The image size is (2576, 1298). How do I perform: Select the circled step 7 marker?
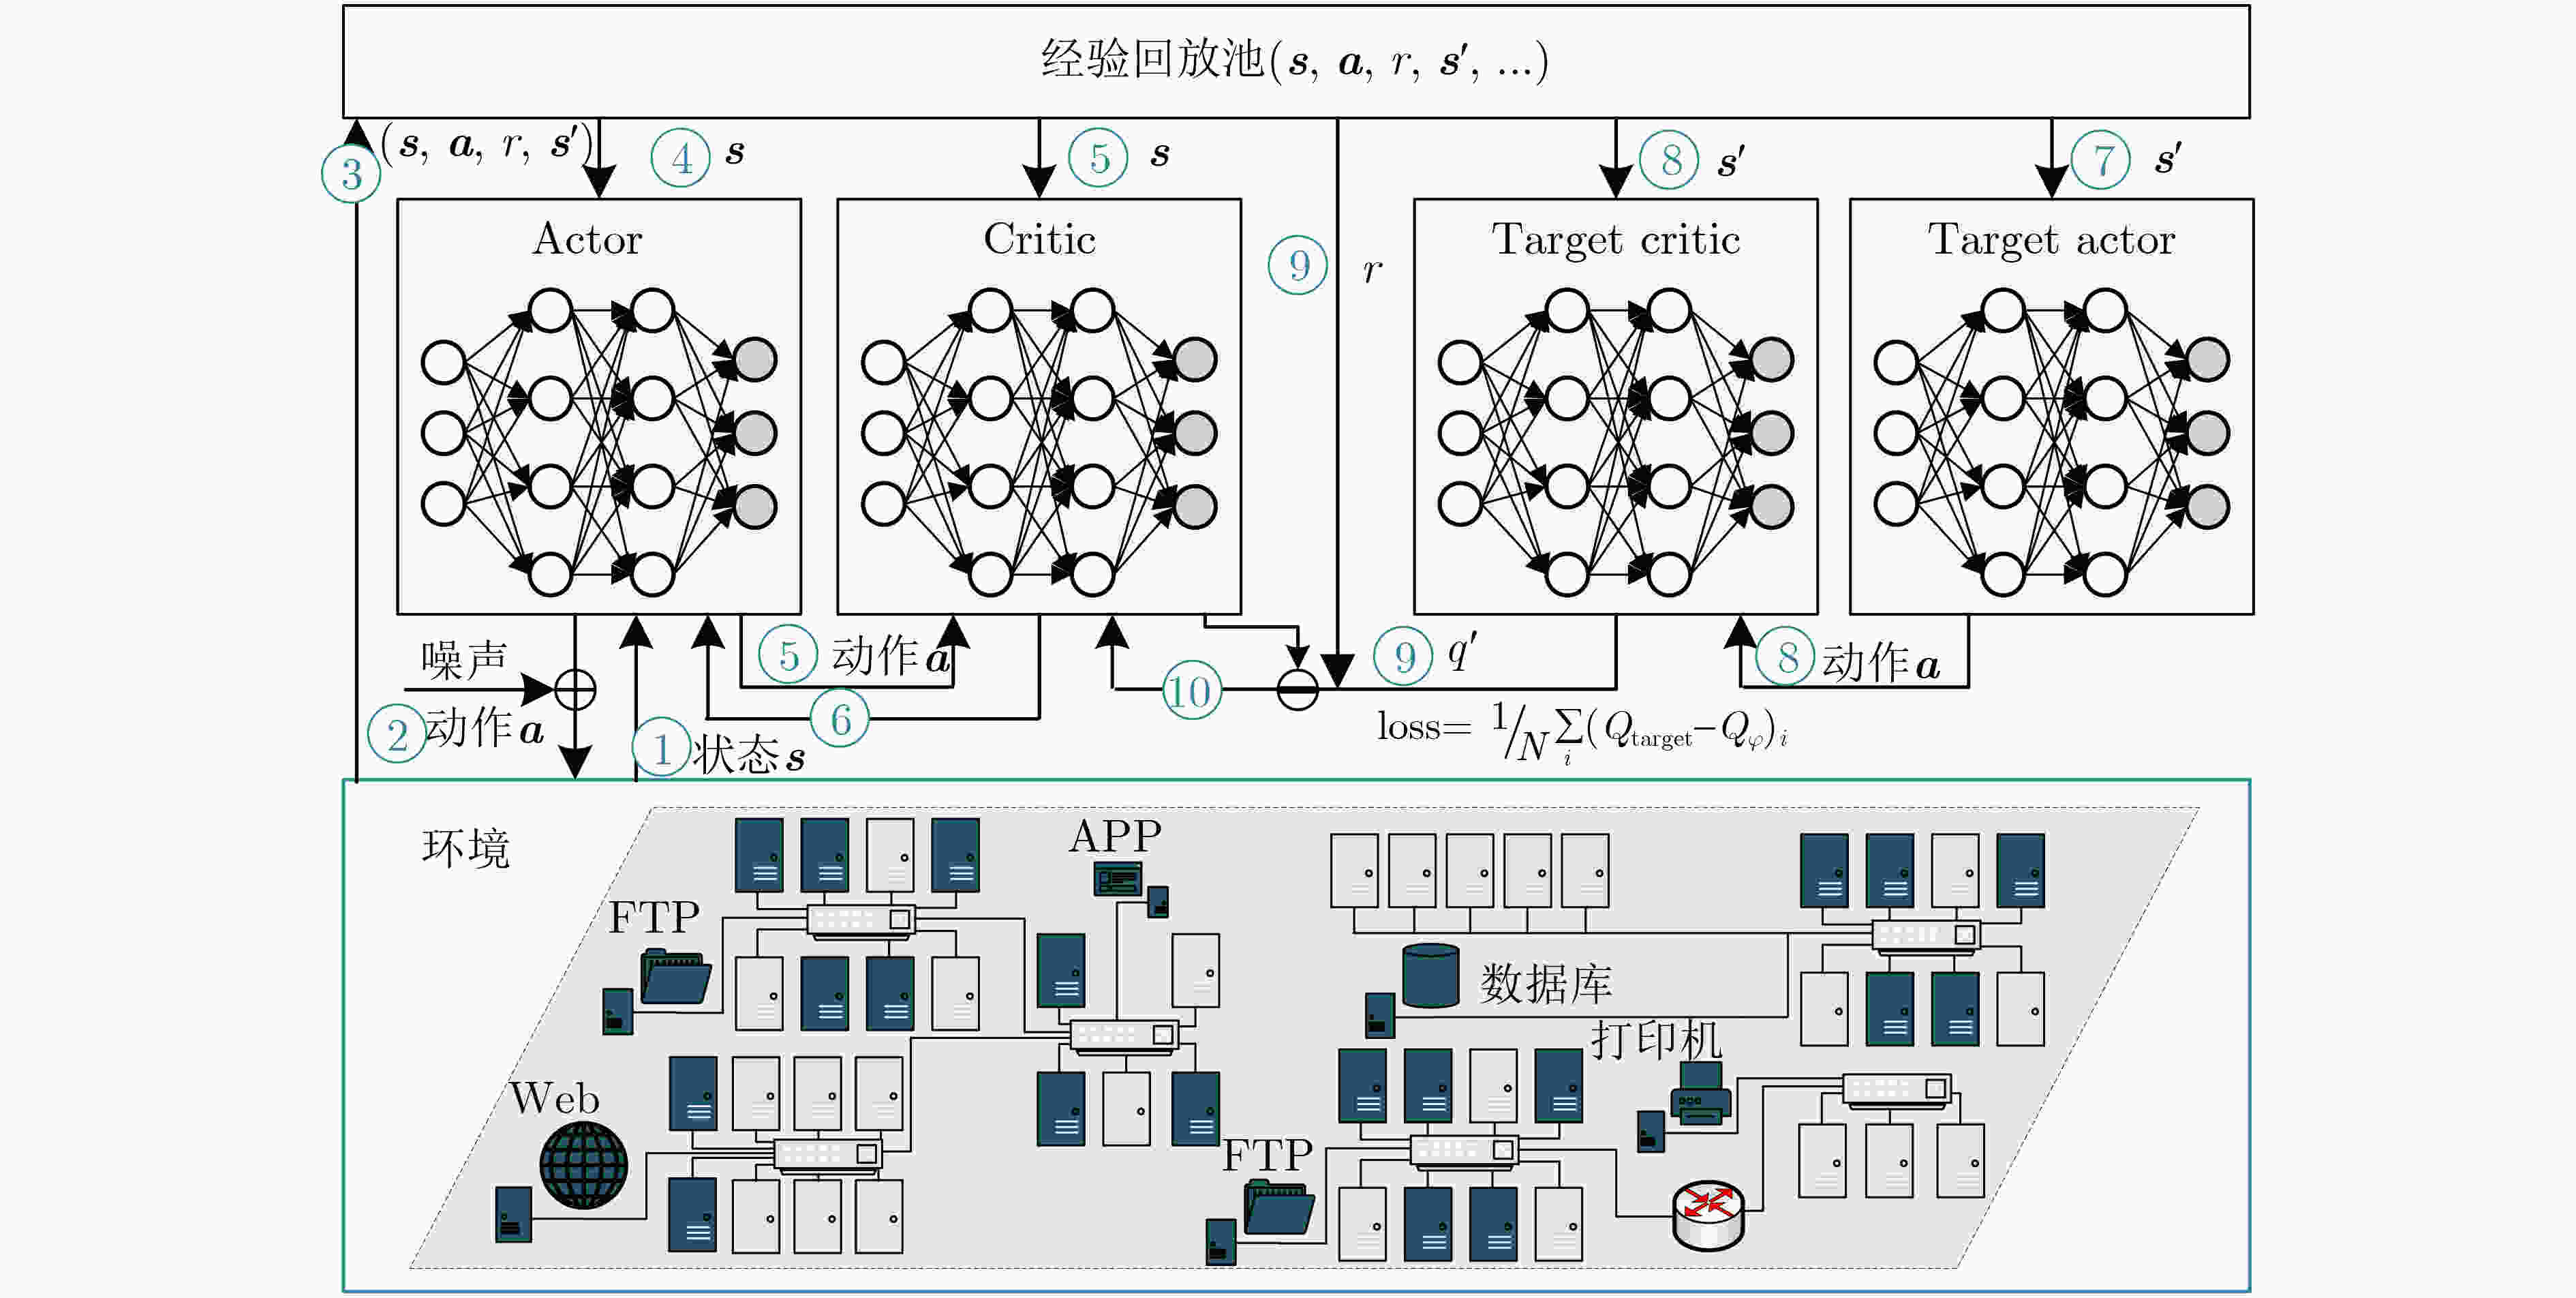click(x=2101, y=160)
